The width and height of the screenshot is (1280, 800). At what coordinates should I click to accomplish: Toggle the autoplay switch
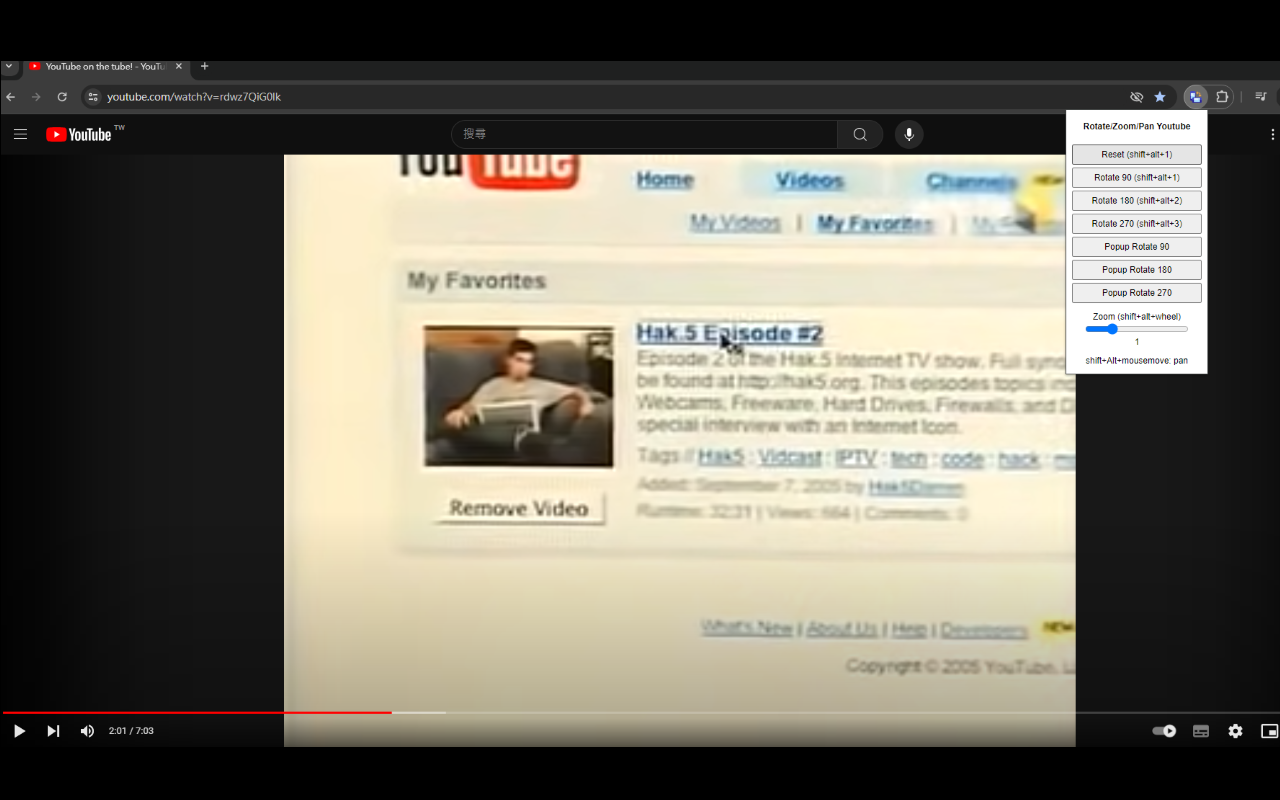point(1164,731)
